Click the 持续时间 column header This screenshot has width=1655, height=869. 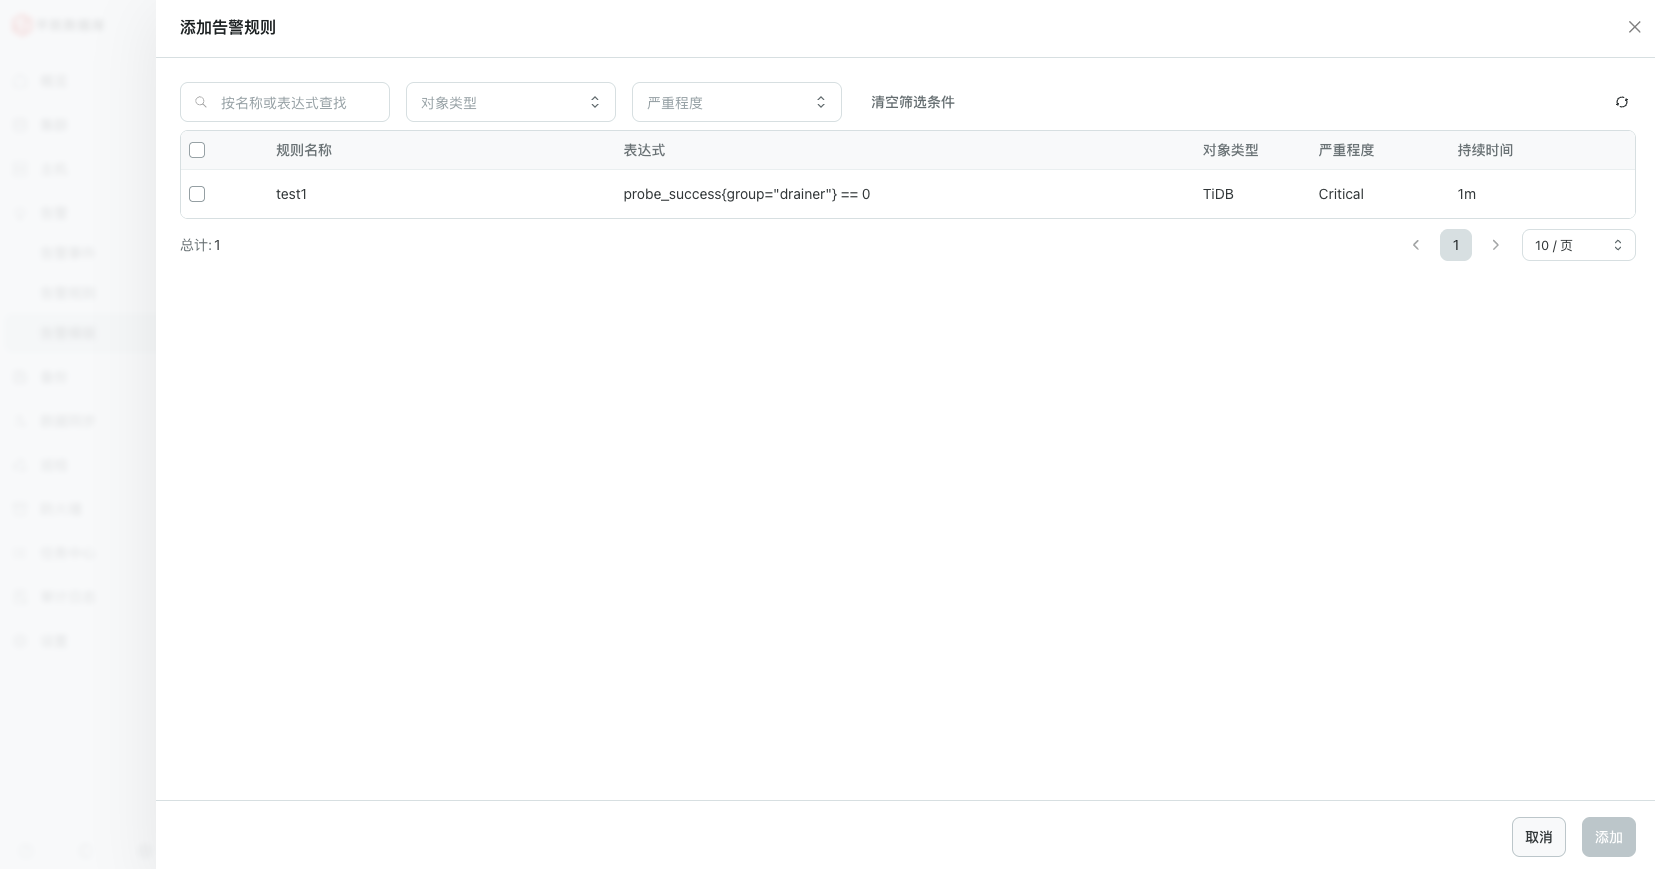point(1484,150)
